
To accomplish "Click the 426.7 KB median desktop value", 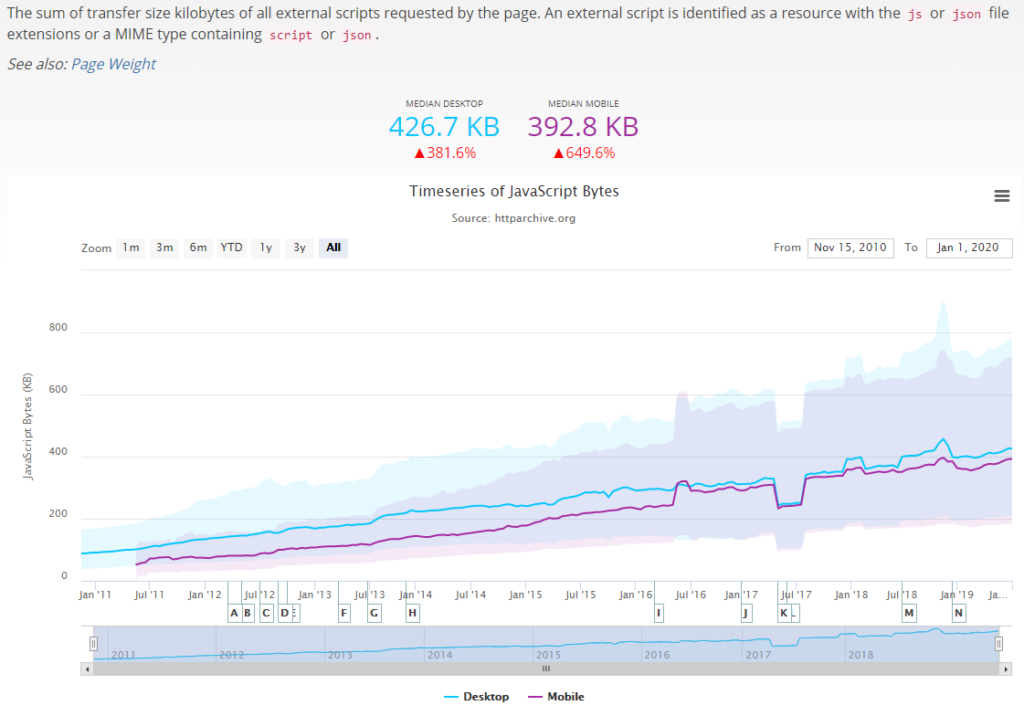I will 444,127.
